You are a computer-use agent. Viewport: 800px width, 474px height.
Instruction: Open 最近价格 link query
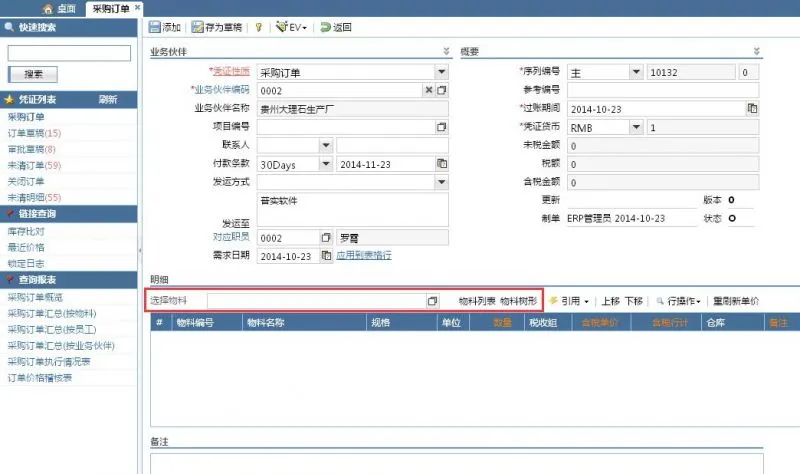(26, 247)
